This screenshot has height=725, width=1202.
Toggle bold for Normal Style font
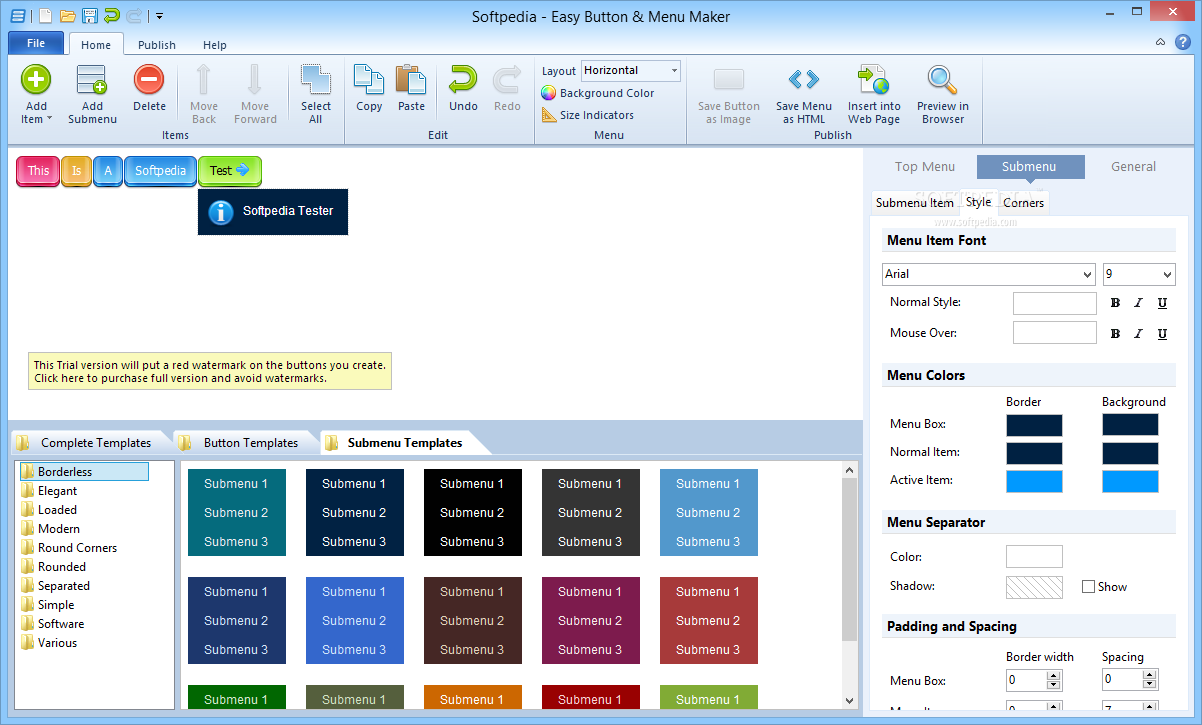[1115, 303]
